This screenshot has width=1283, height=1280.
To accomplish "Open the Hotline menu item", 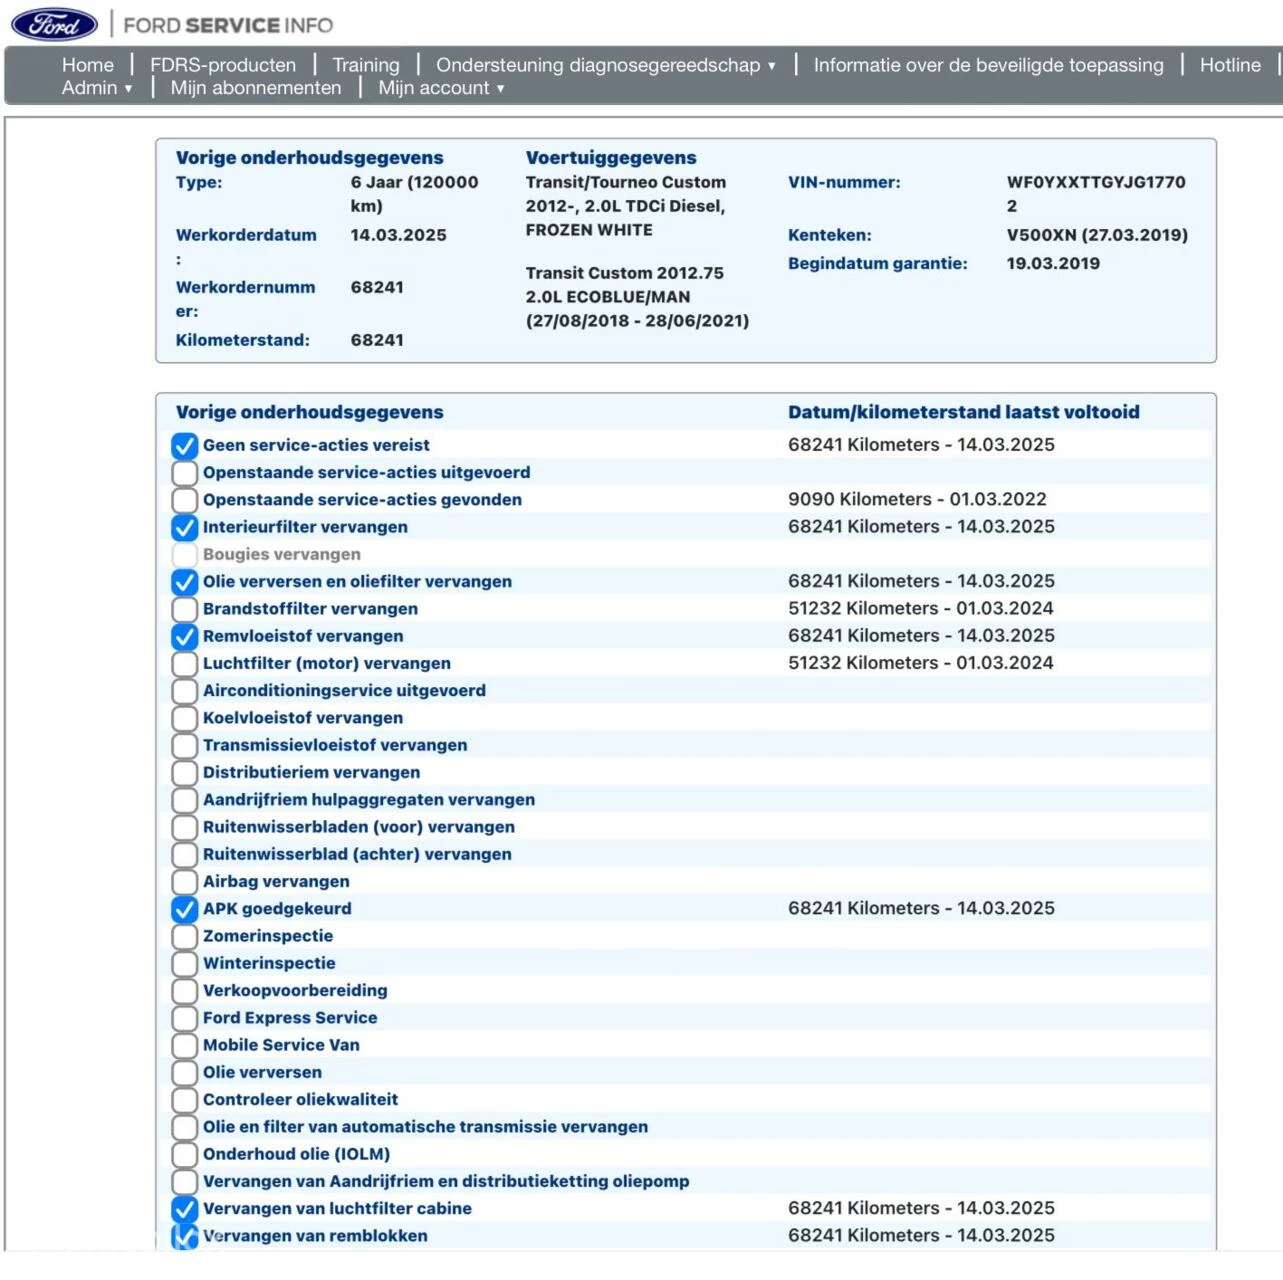I will pyautogui.click(x=1230, y=65).
